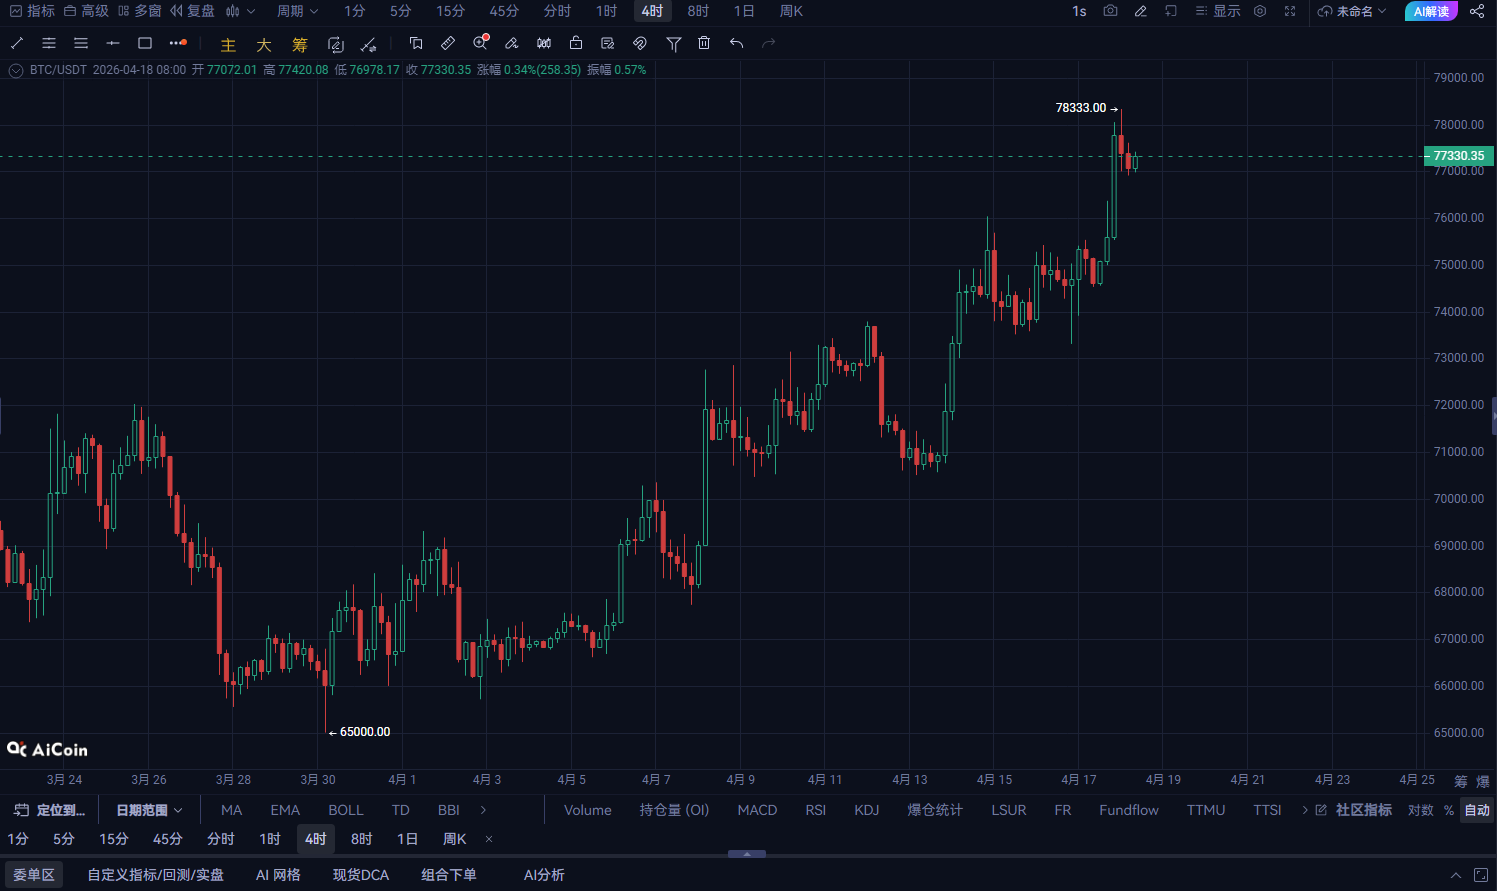This screenshot has width=1497, height=891.
Task: Open 社区指标 community indicators
Action: 1354,810
